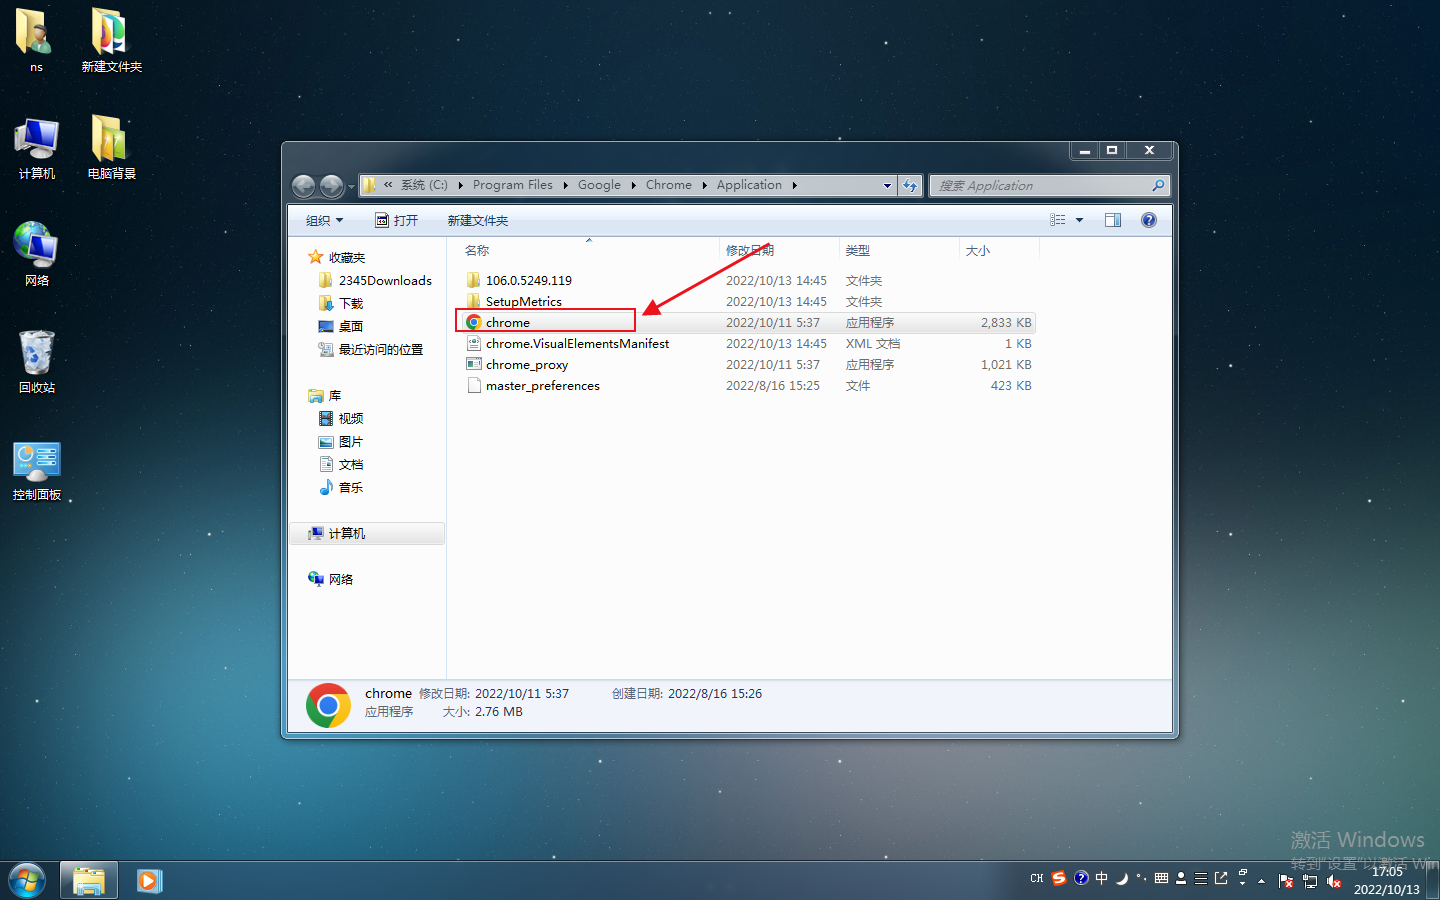Show the preview pane
Viewport: 1440px width, 900px height.
click(1113, 220)
